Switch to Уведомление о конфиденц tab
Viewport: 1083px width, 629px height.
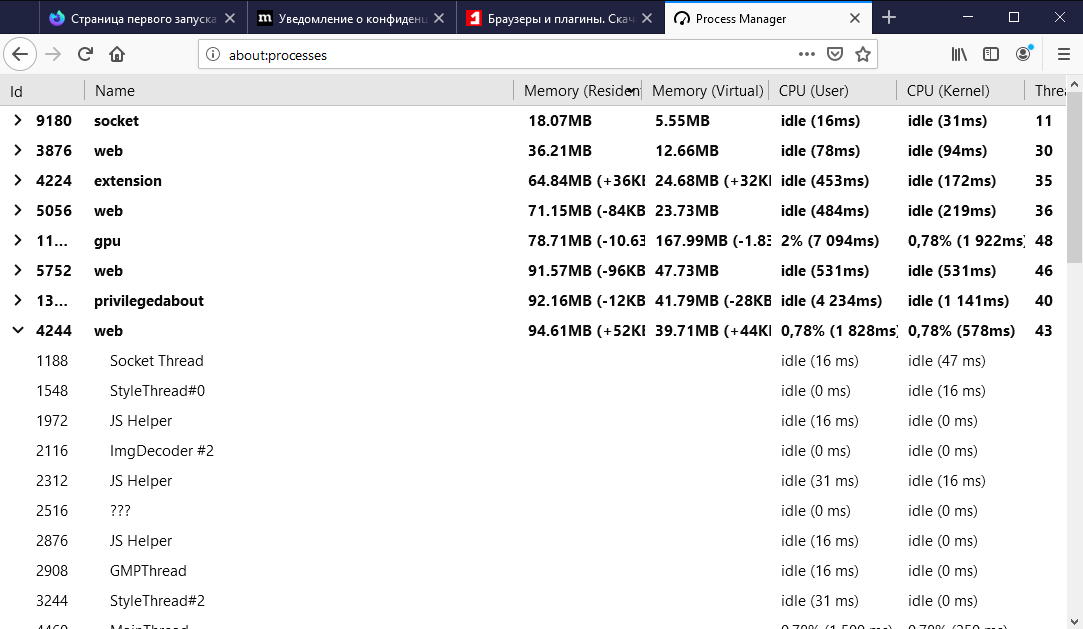(x=352, y=18)
